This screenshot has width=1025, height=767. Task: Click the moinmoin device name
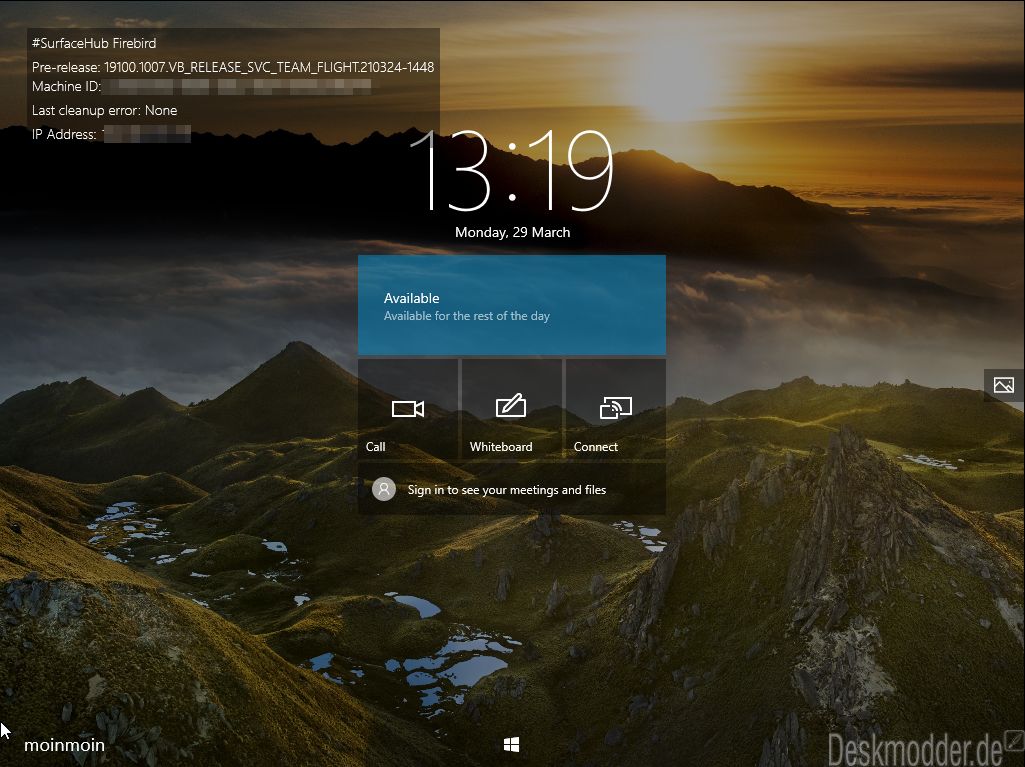(64, 745)
